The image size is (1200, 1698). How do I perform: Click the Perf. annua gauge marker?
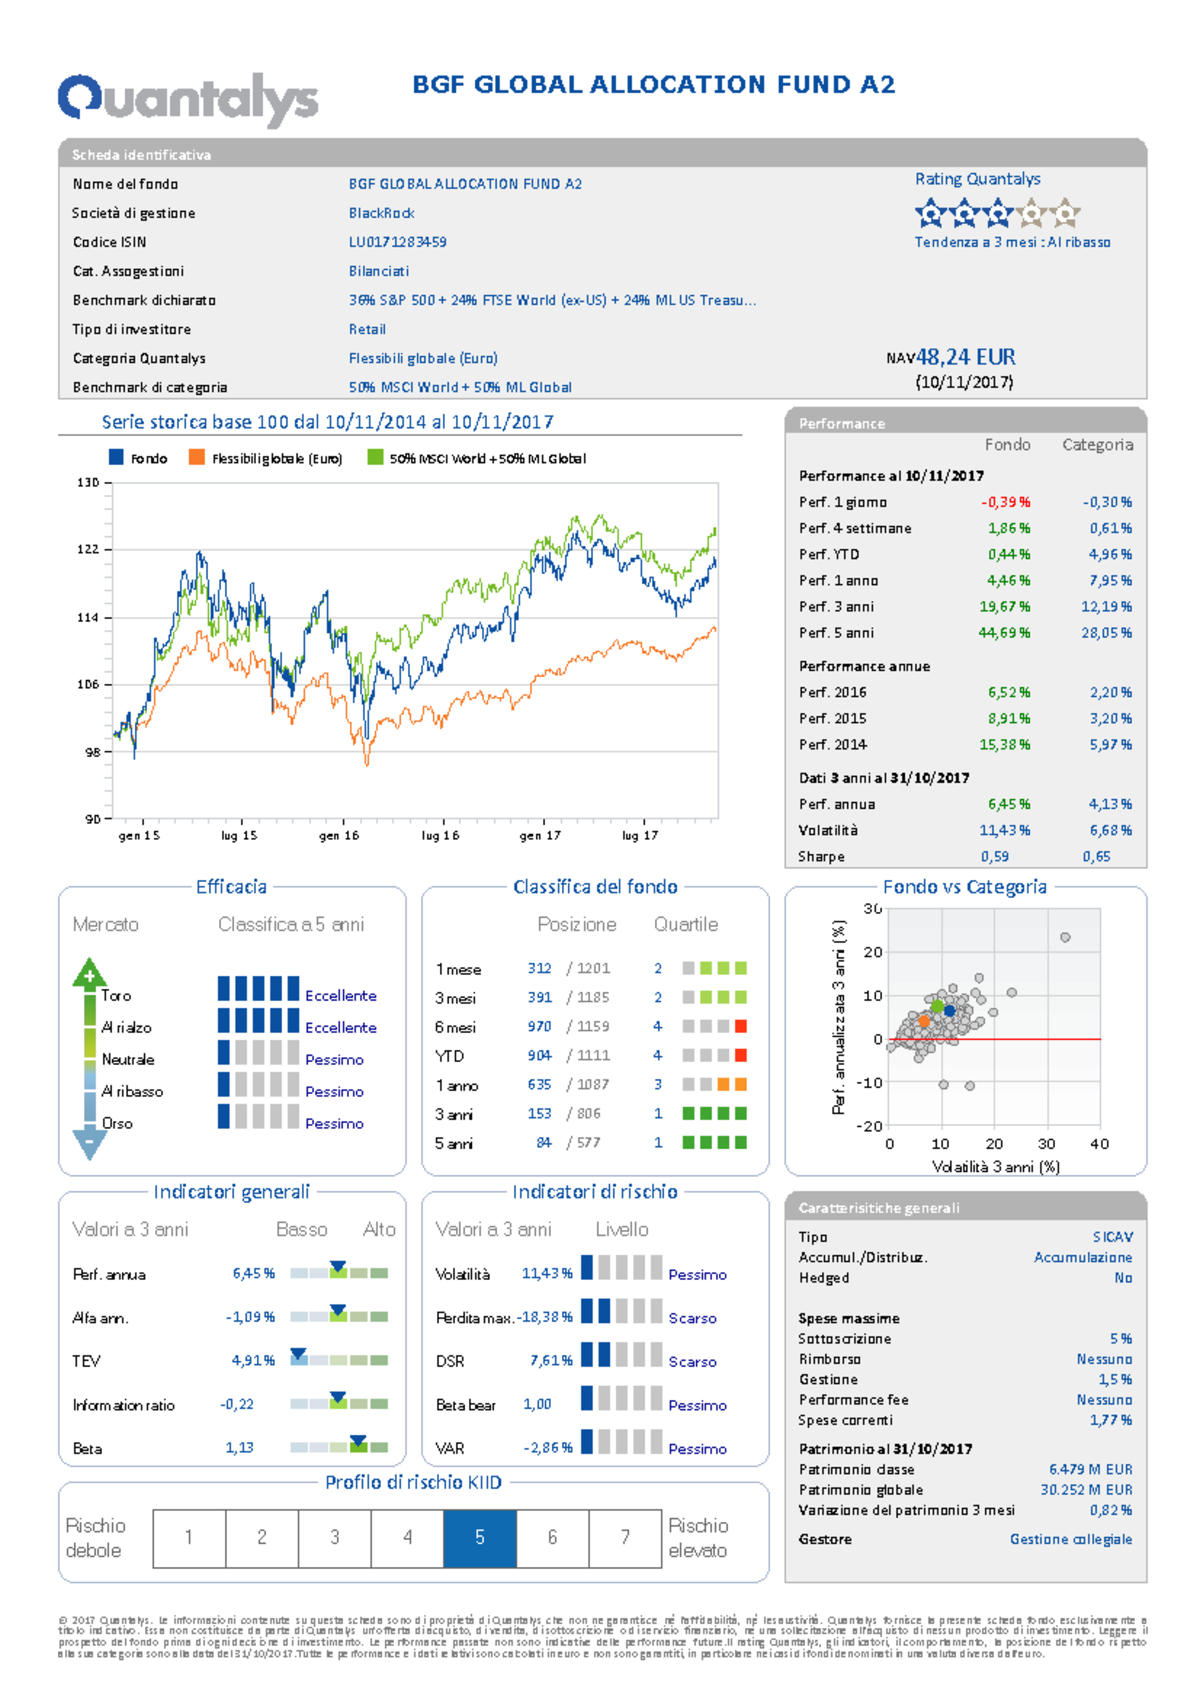pyautogui.click(x=338, y=1268)
